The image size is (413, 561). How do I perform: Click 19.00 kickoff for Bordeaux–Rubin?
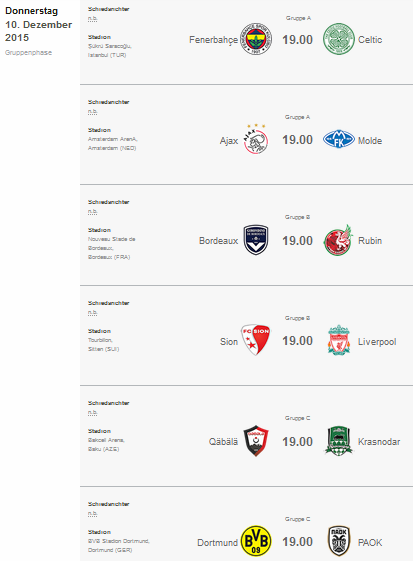pyautogui.click(x=297, y=241)
